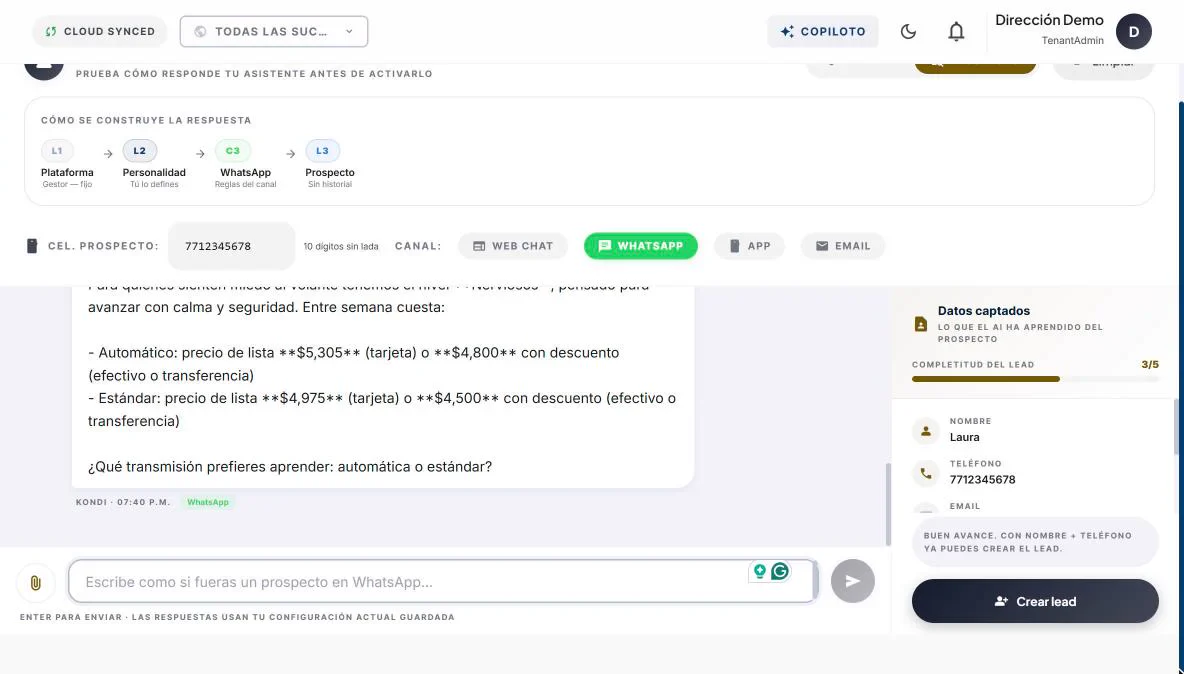Screen dimensions: 1184x674
Task: Switch channel to App
Action: click(x=749, y=246)
